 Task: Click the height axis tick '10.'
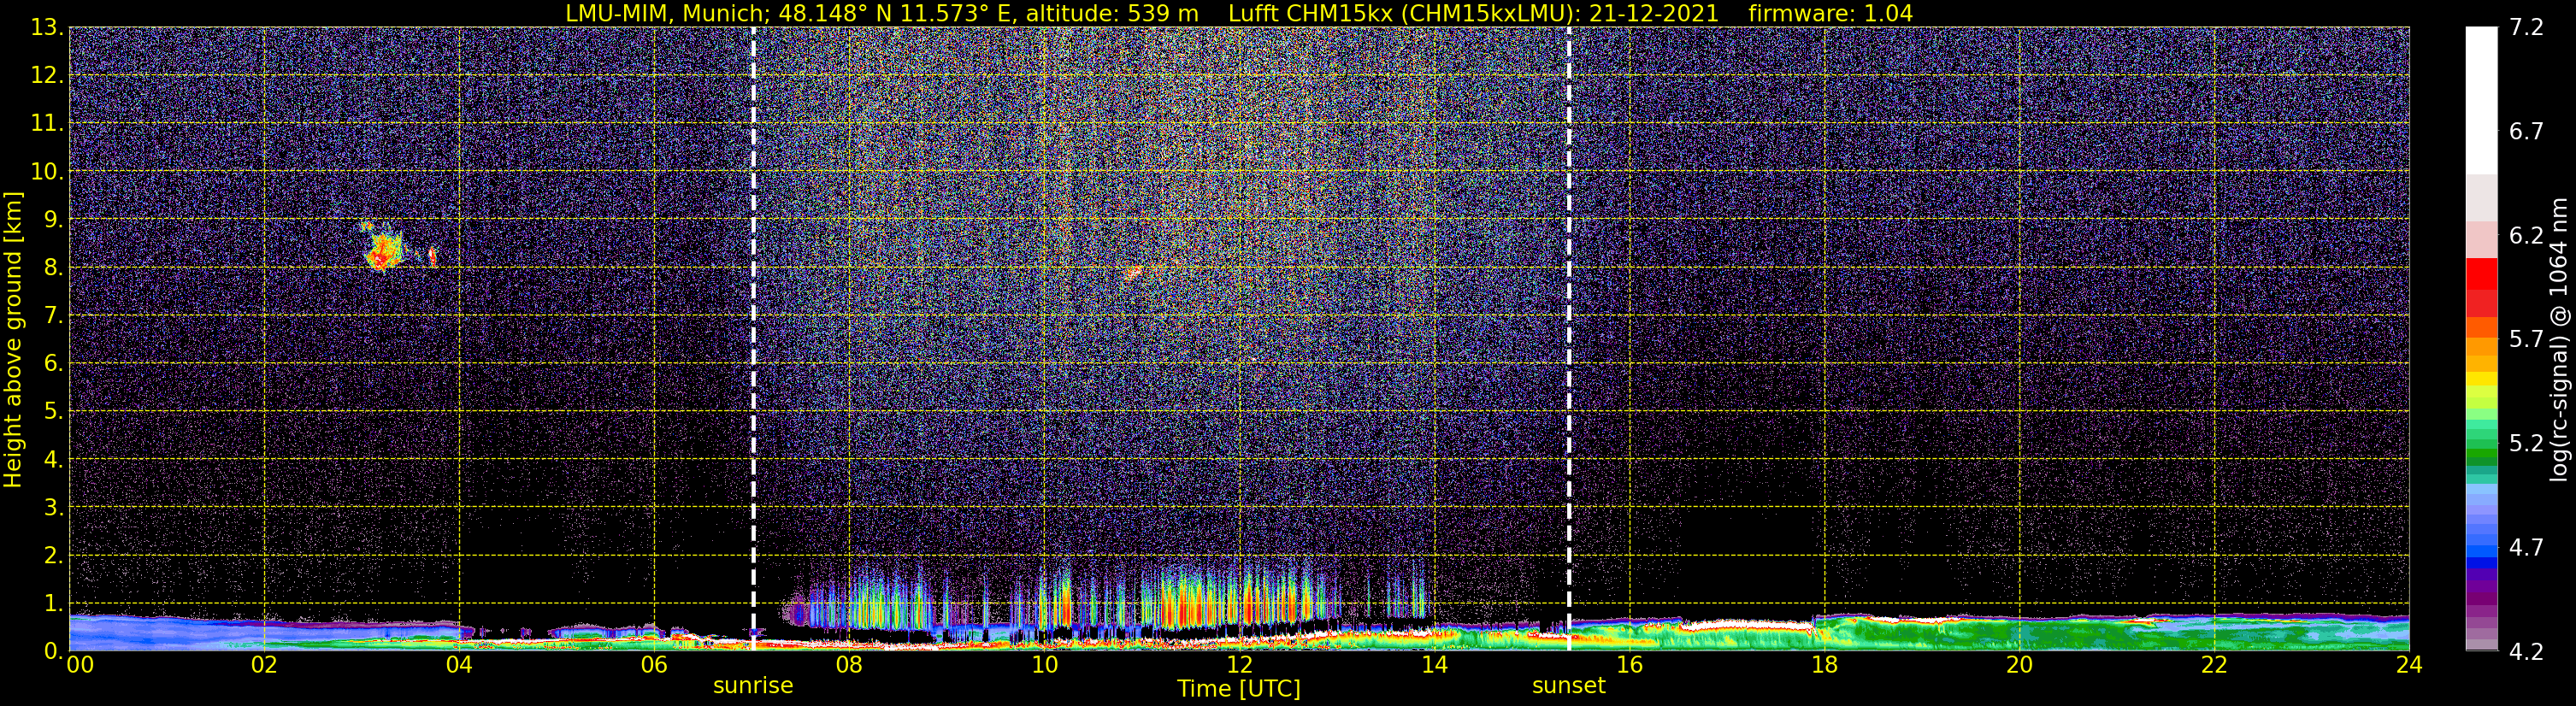point(47,172)
